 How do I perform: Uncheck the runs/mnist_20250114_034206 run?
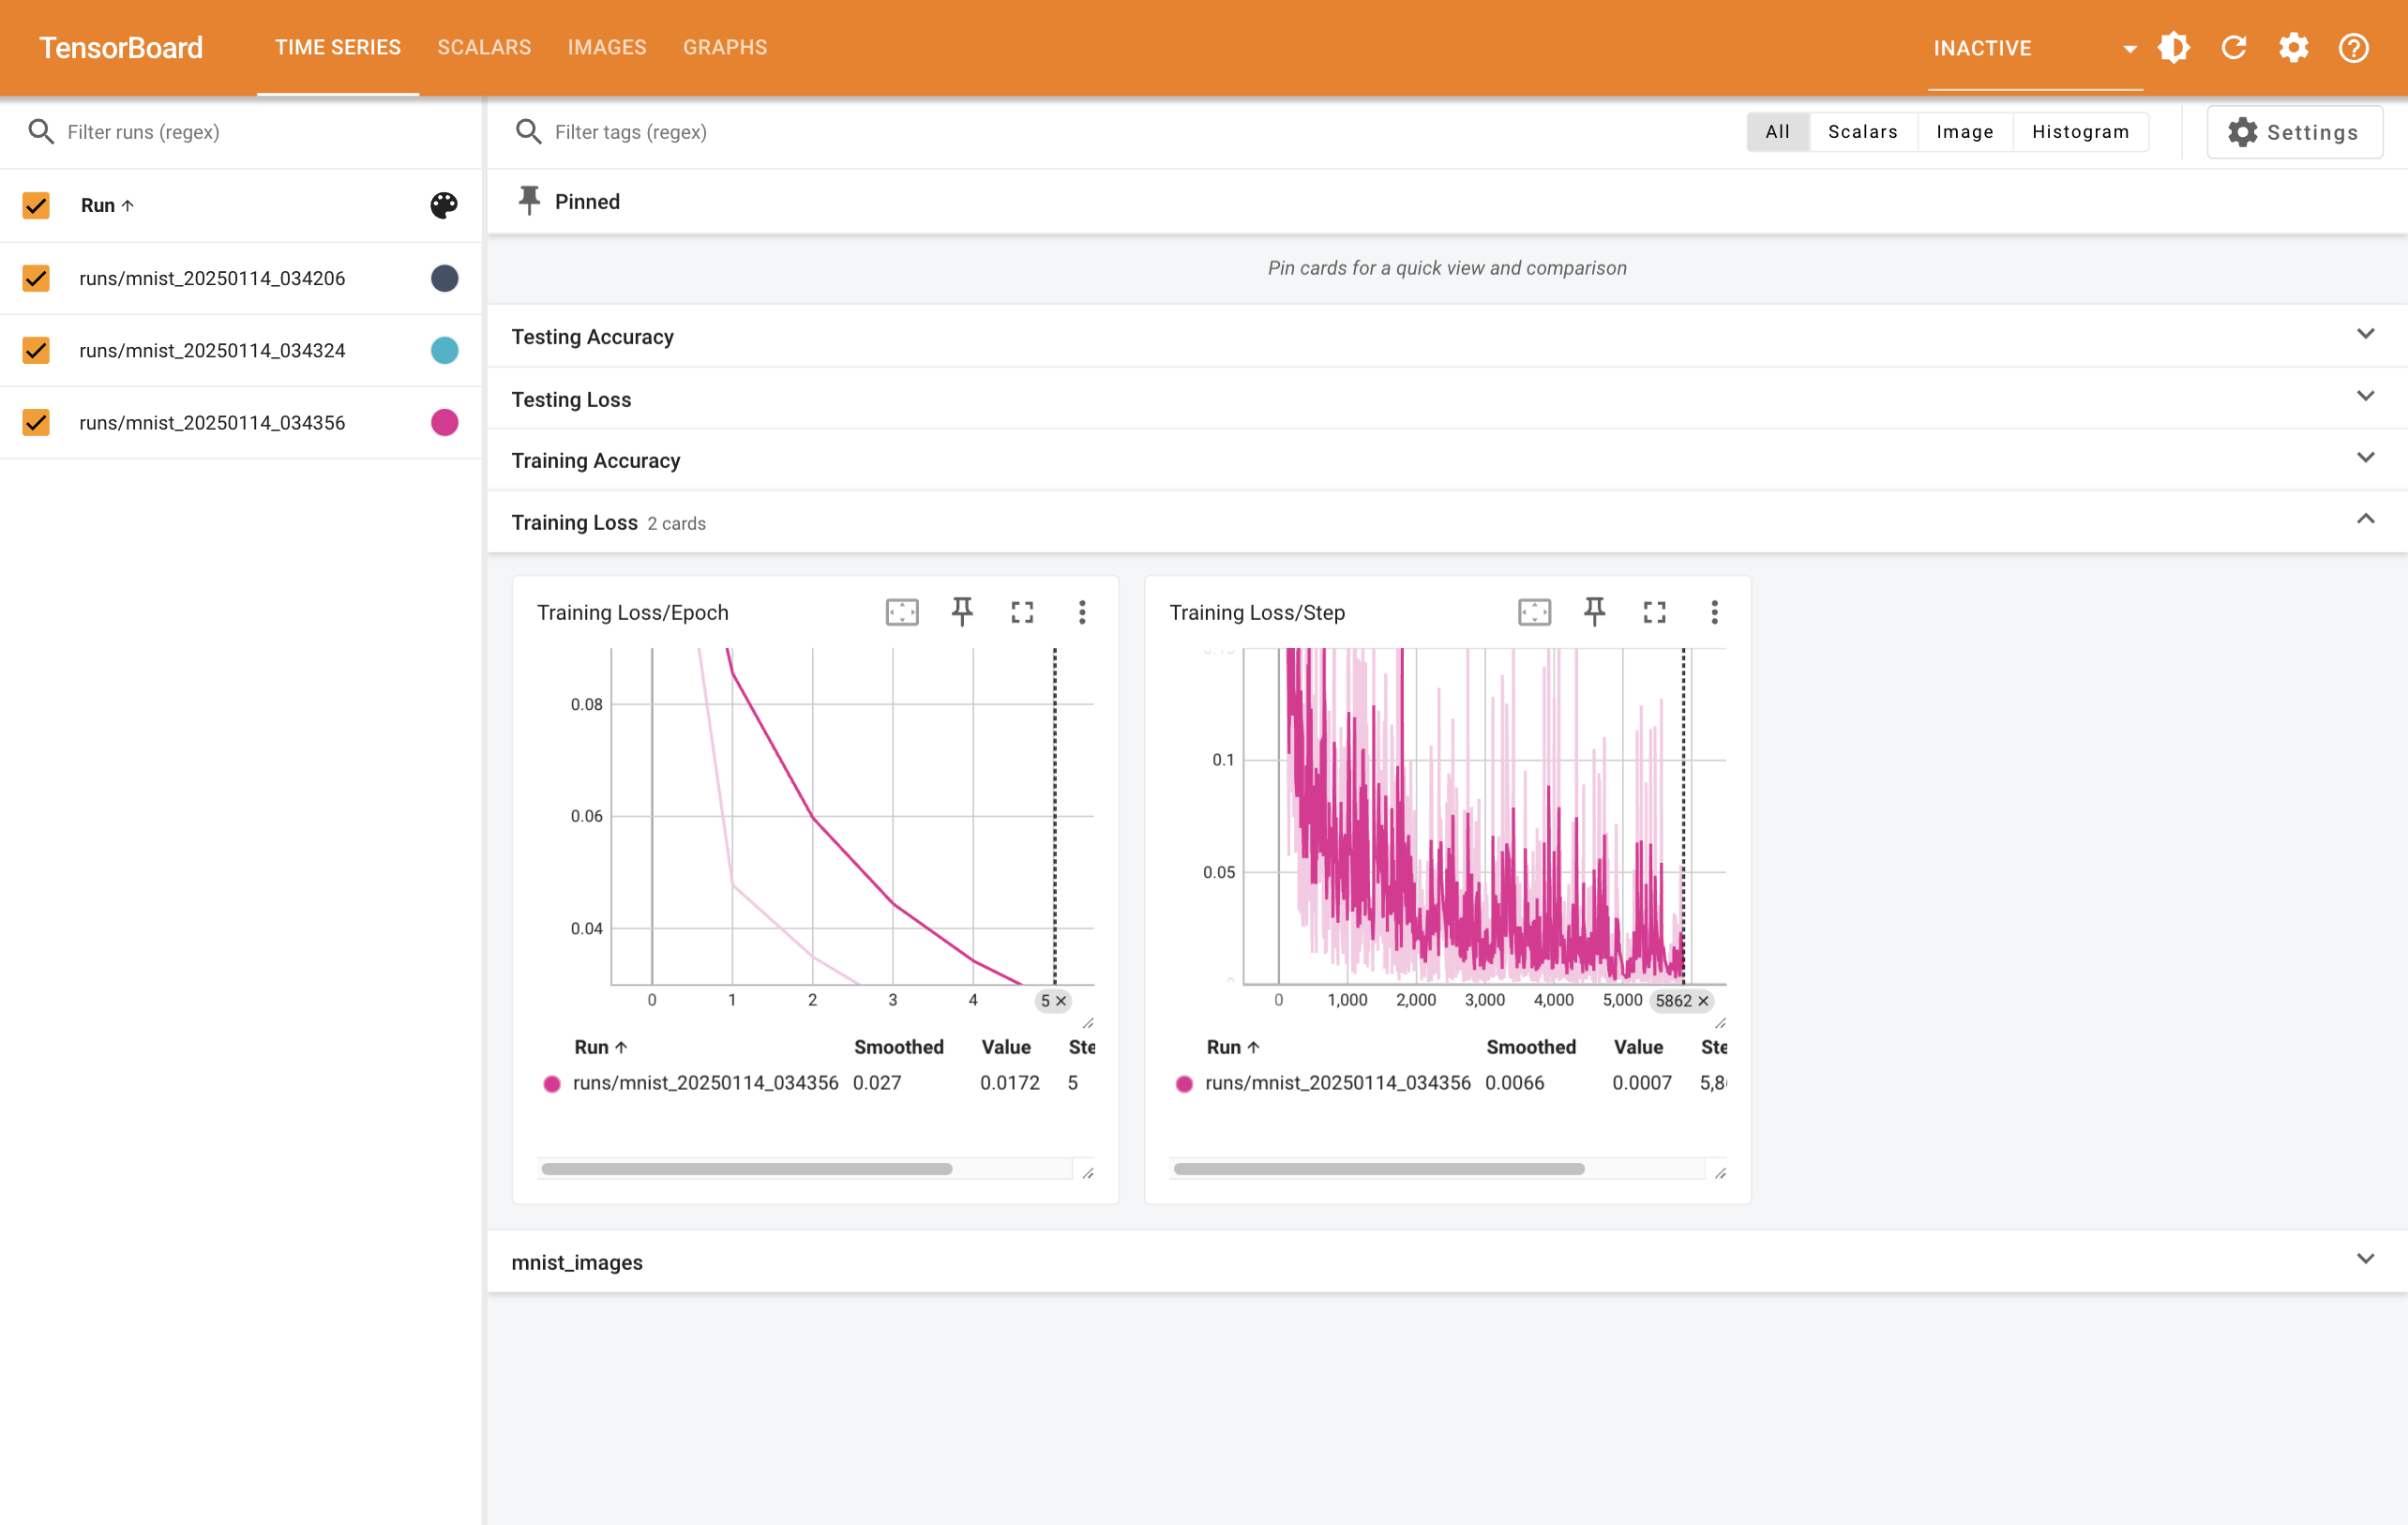click(x=36, y=278)
